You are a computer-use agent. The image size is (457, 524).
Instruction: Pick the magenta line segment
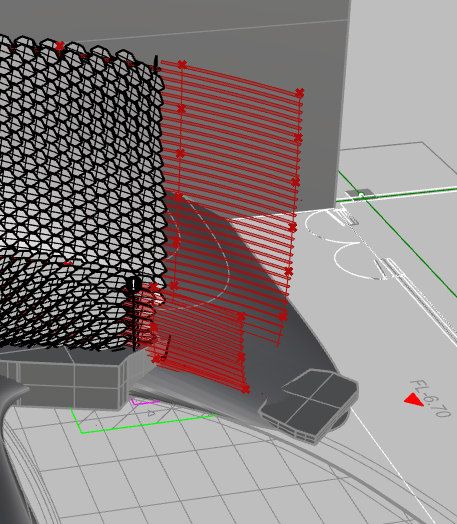144,402
